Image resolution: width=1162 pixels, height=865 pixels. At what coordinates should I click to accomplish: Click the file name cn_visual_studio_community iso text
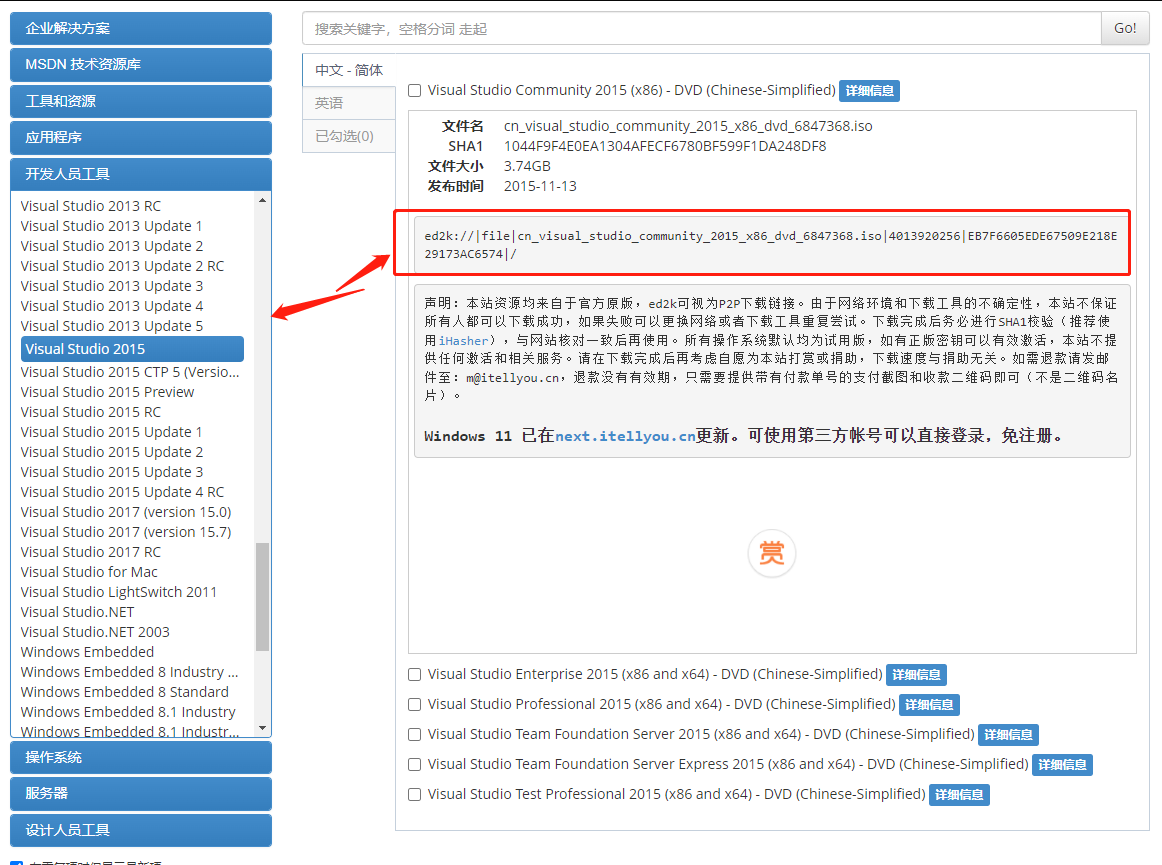tap(688, 126)
